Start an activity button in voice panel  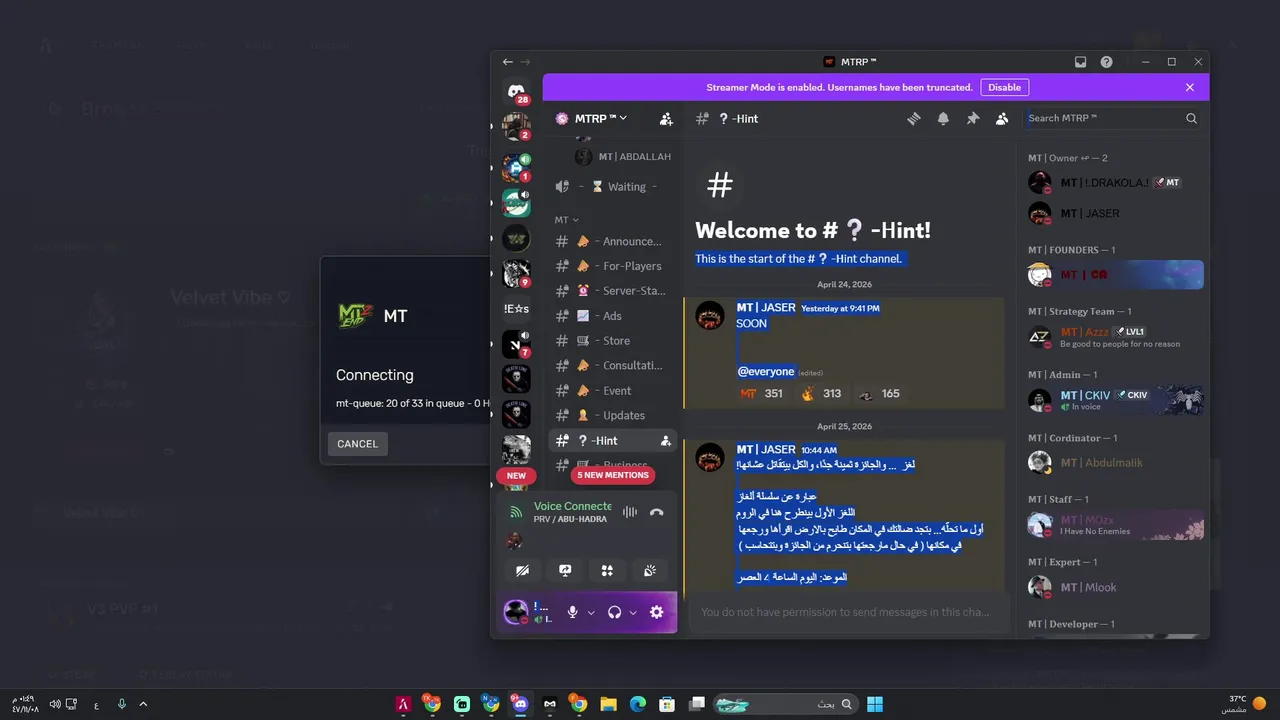(607, 570)
